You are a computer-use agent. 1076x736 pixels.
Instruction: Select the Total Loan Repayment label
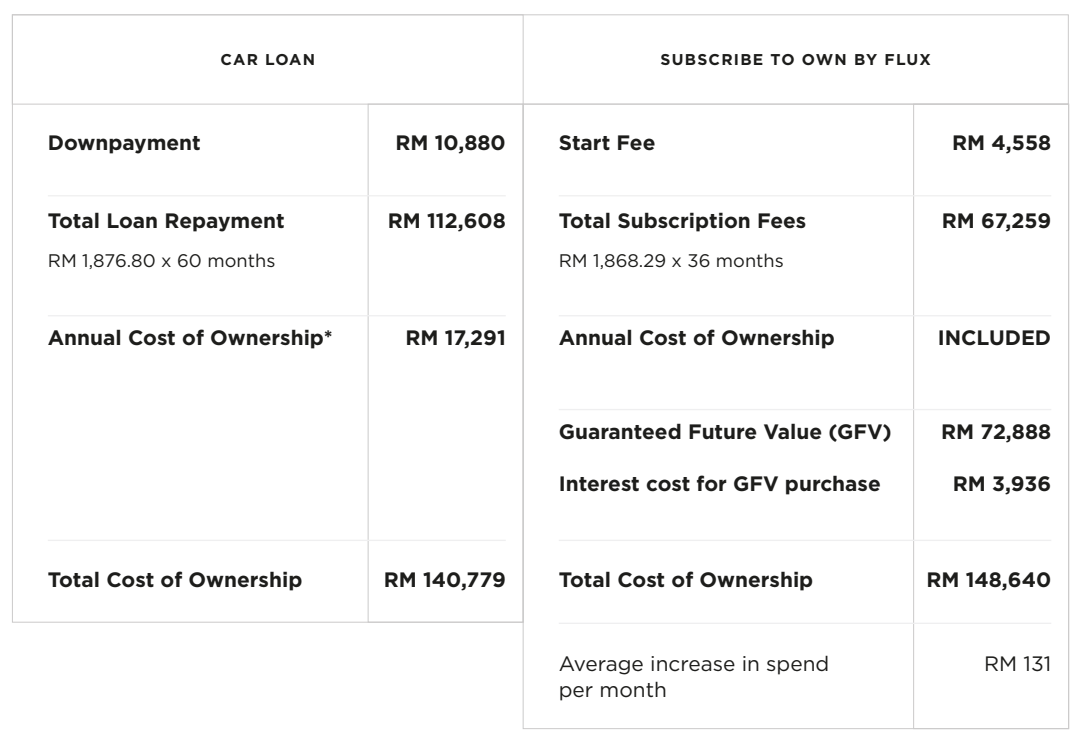(166, 221)
